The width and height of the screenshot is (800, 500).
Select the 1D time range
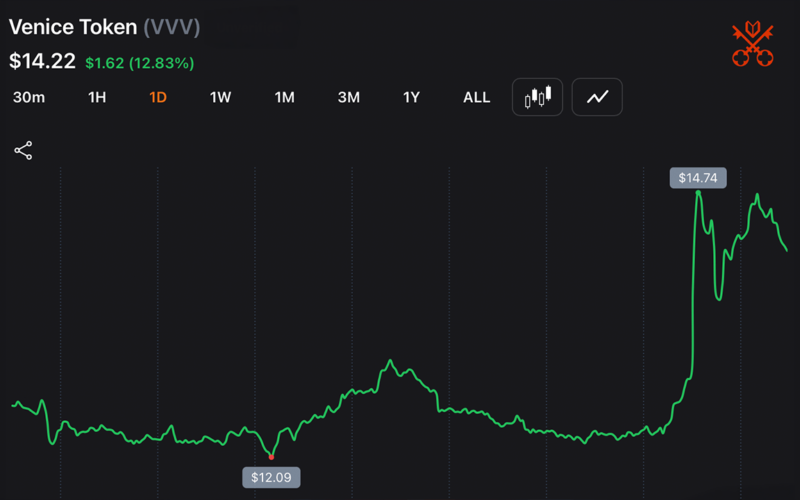pyautogui.click(x=158, y=97)
